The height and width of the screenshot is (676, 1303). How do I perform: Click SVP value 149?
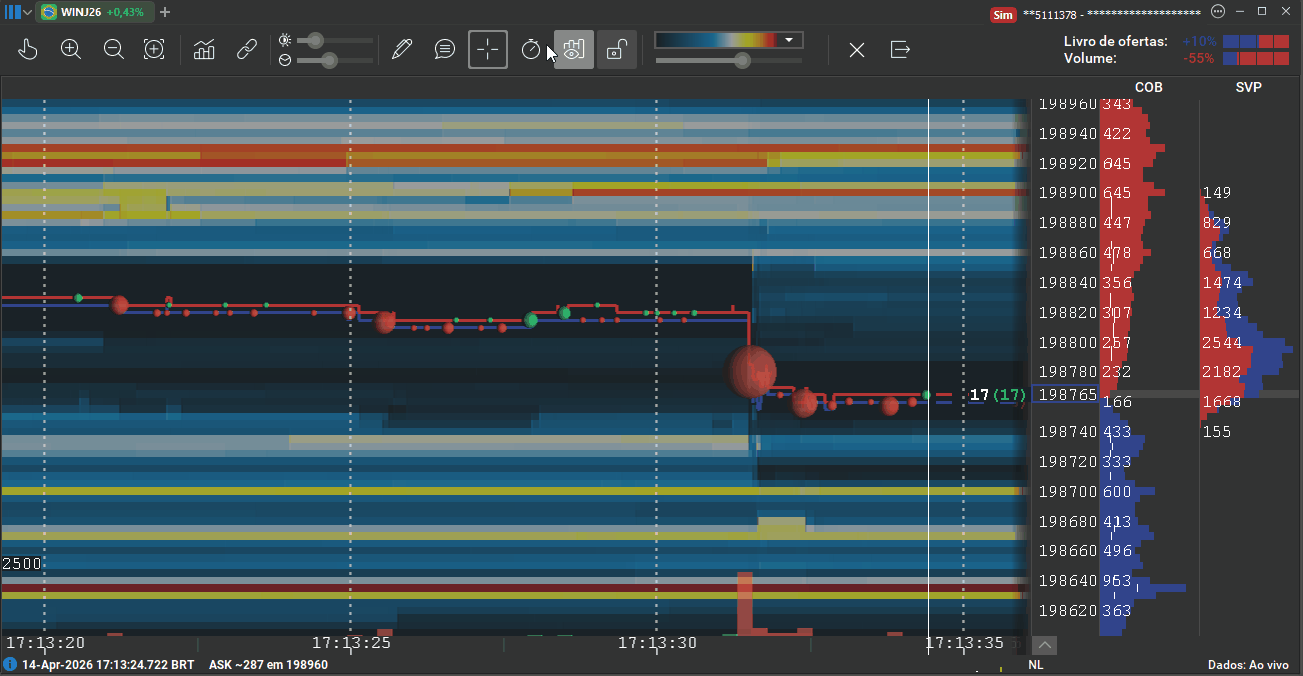1217,193
